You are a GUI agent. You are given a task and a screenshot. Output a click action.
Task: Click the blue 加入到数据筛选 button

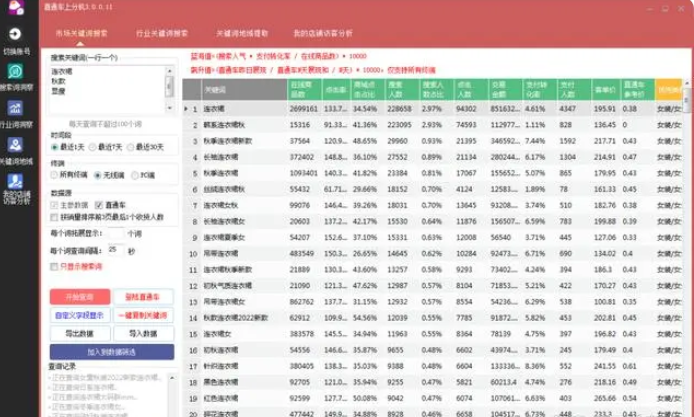pos(112,352)
